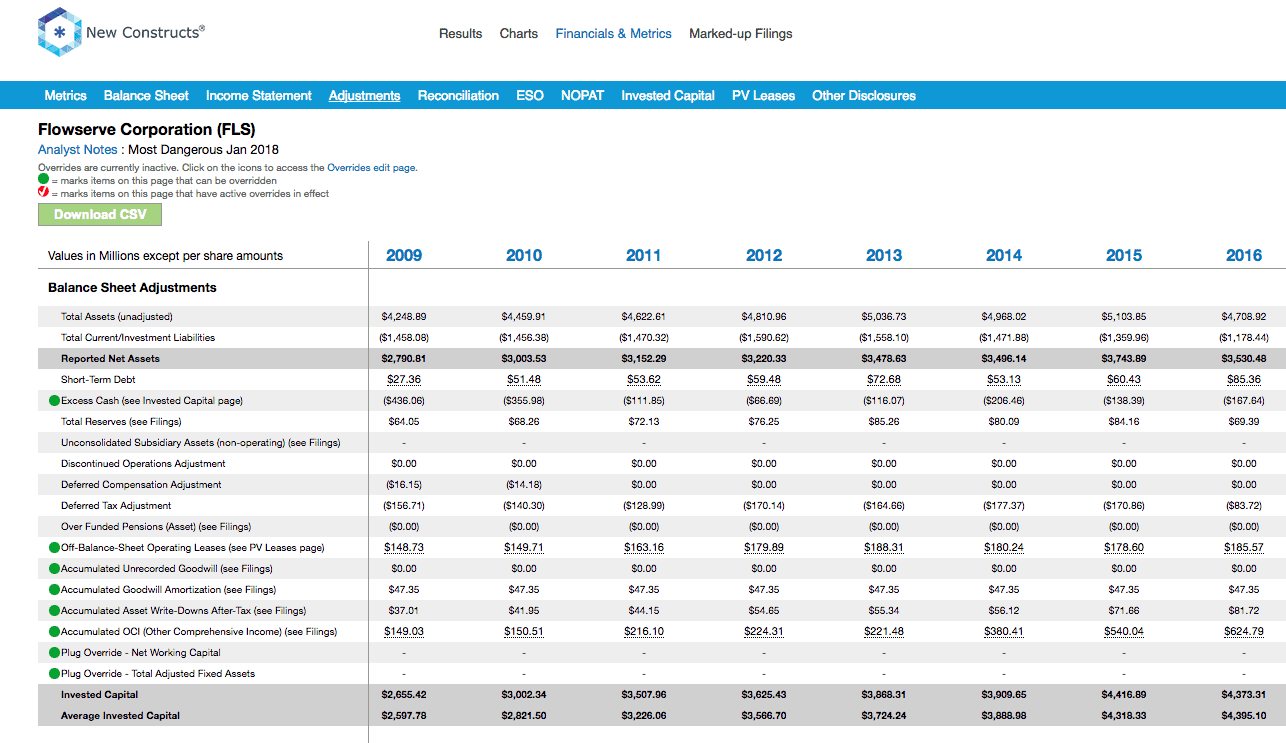Click 2009 Operating Leases value $148.73

(x=404, y=548)
